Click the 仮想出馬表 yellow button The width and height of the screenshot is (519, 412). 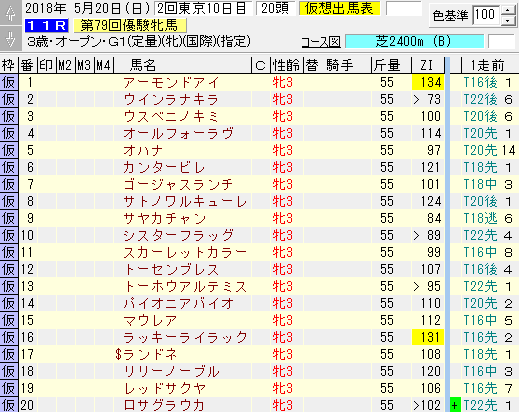pyautogui.click(x=339, y=8)
